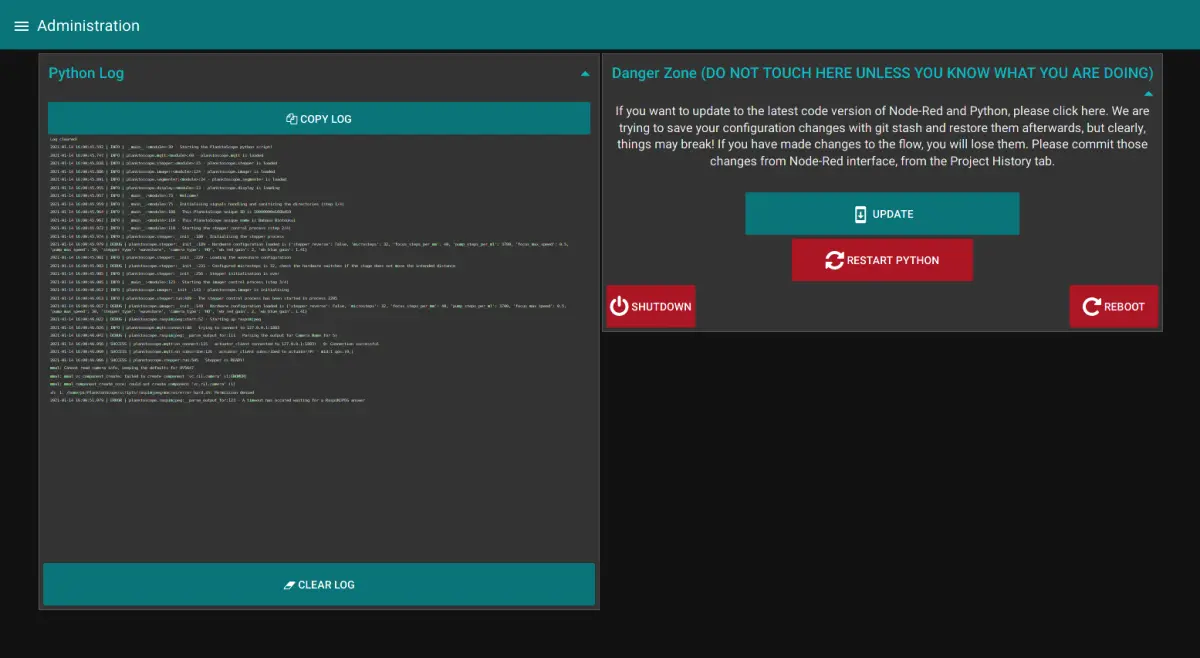Collapse the Danger Zone panel arrow
This screenshot has width=1200, height=658.
click(1148, 93)
